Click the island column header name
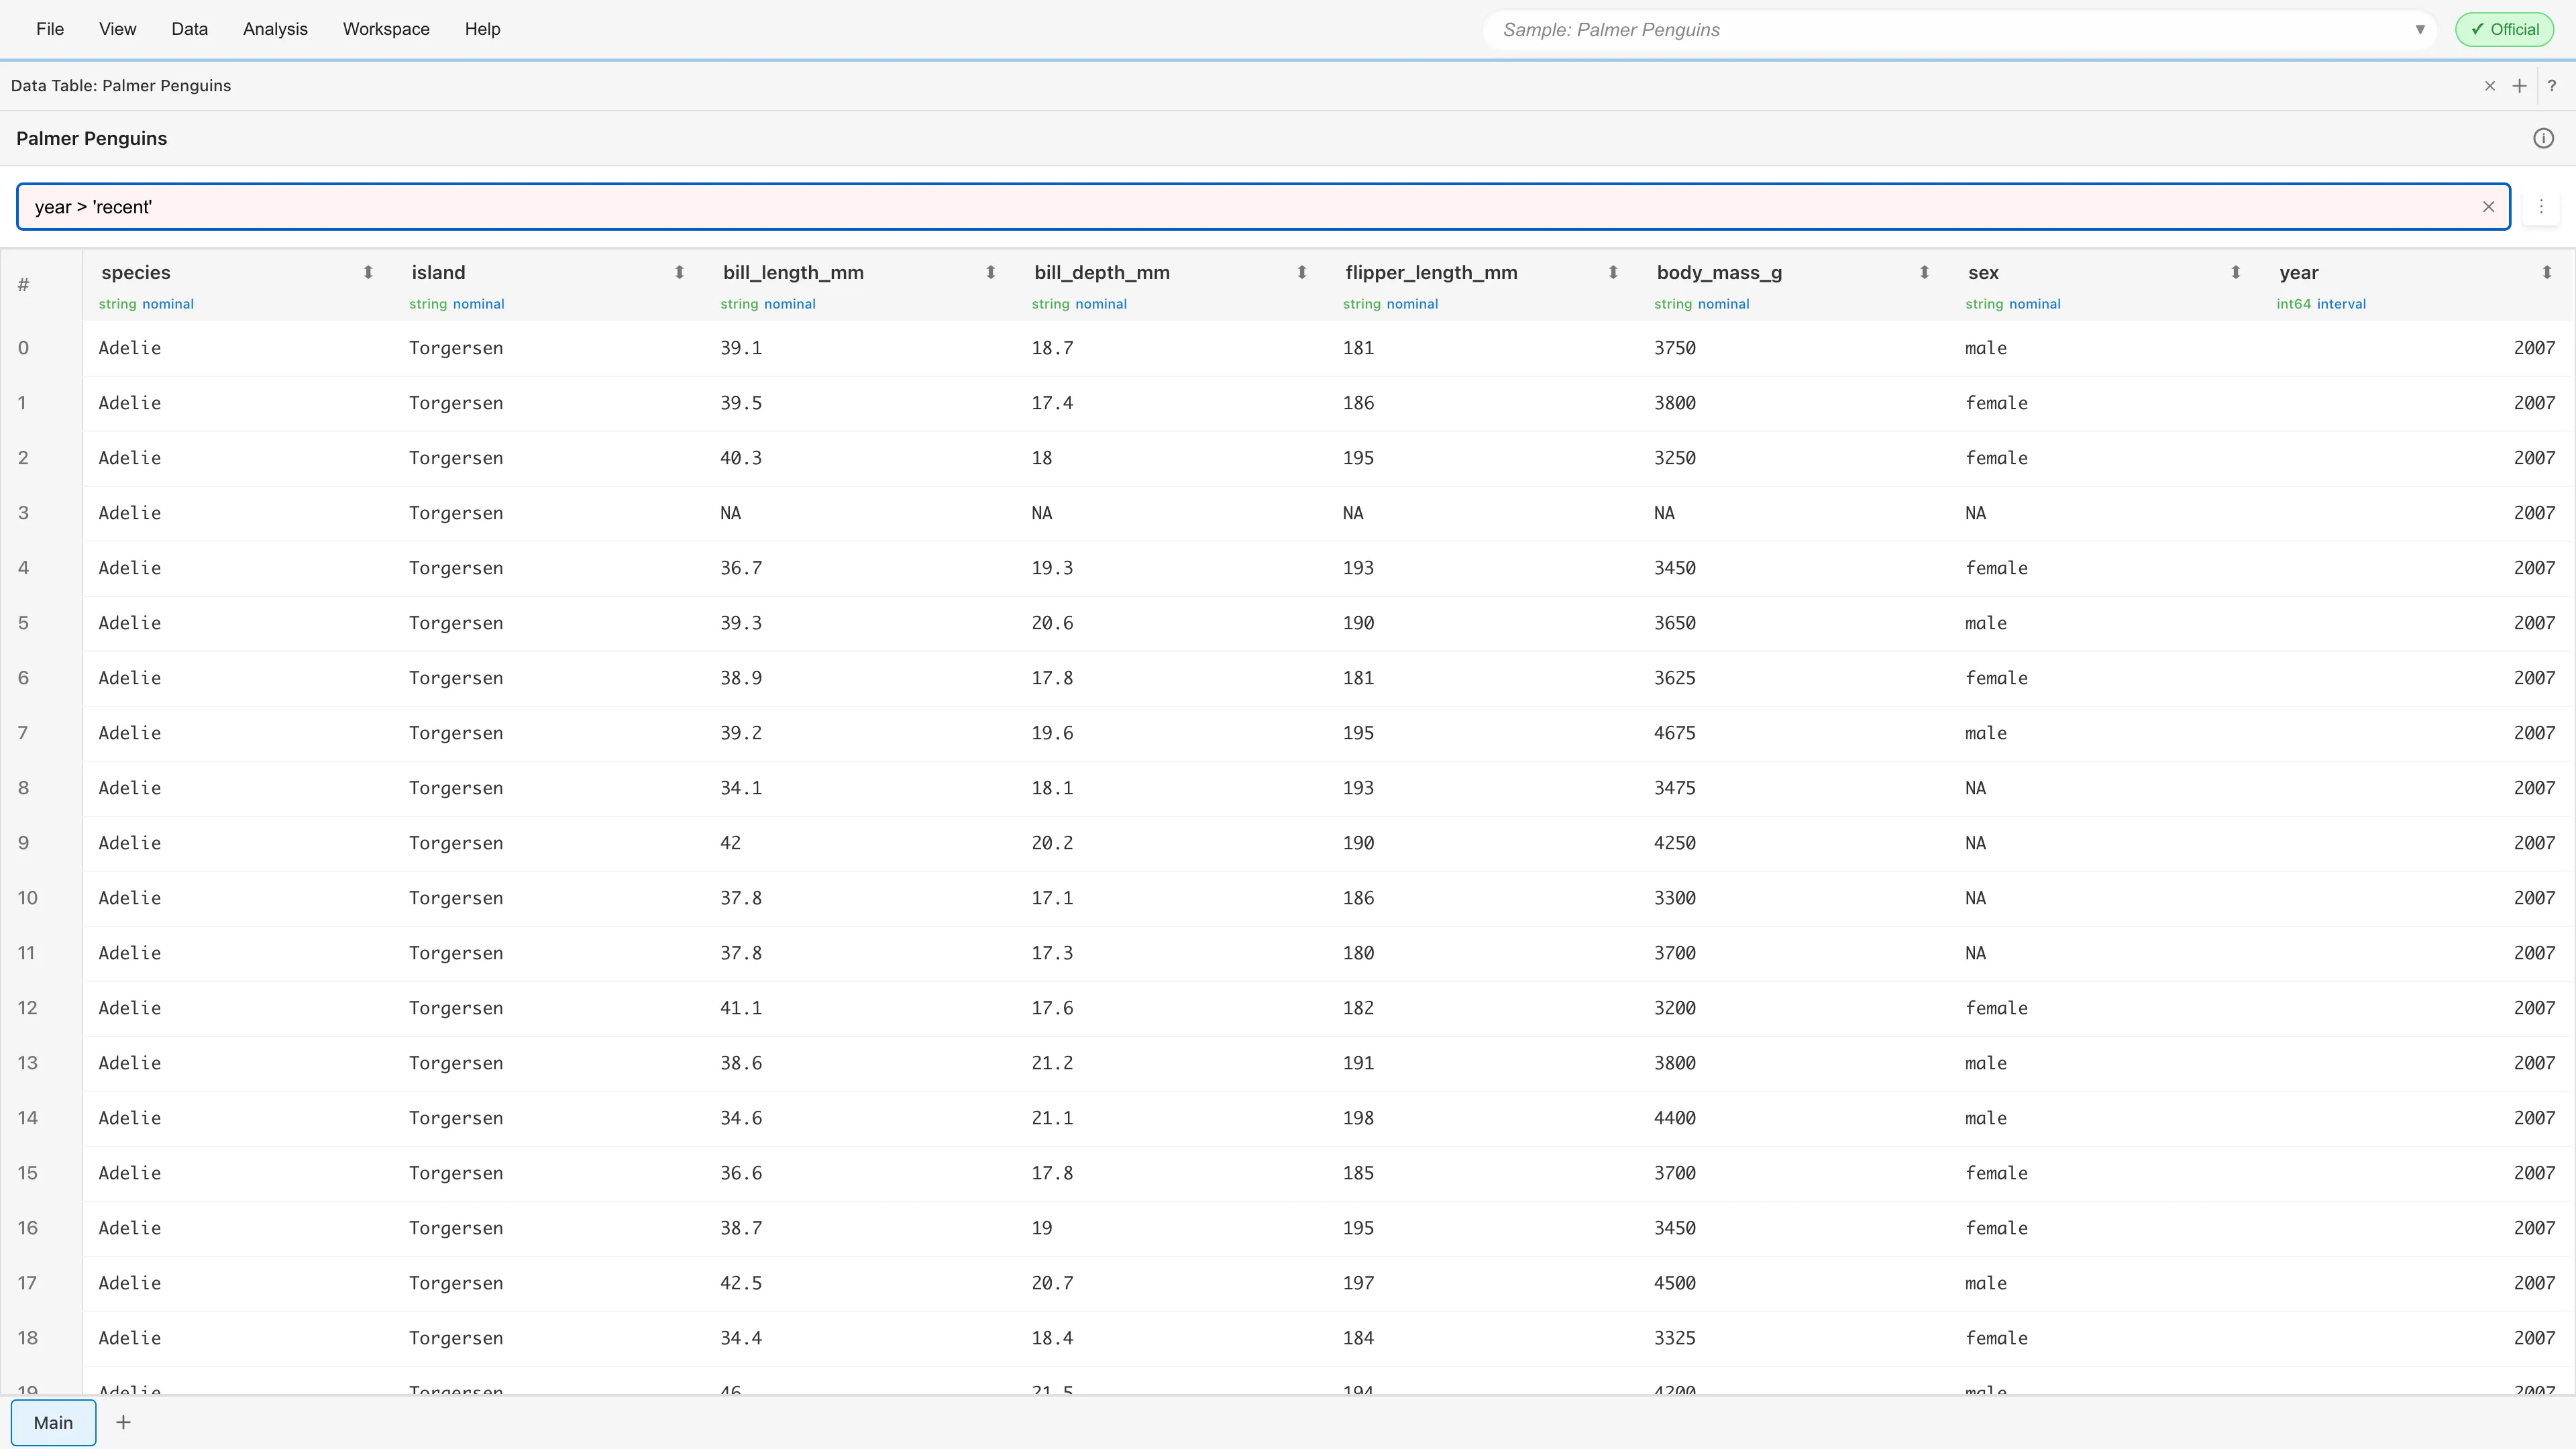Viewport: 2576px width, 1449px height. (x=438, y=272)
